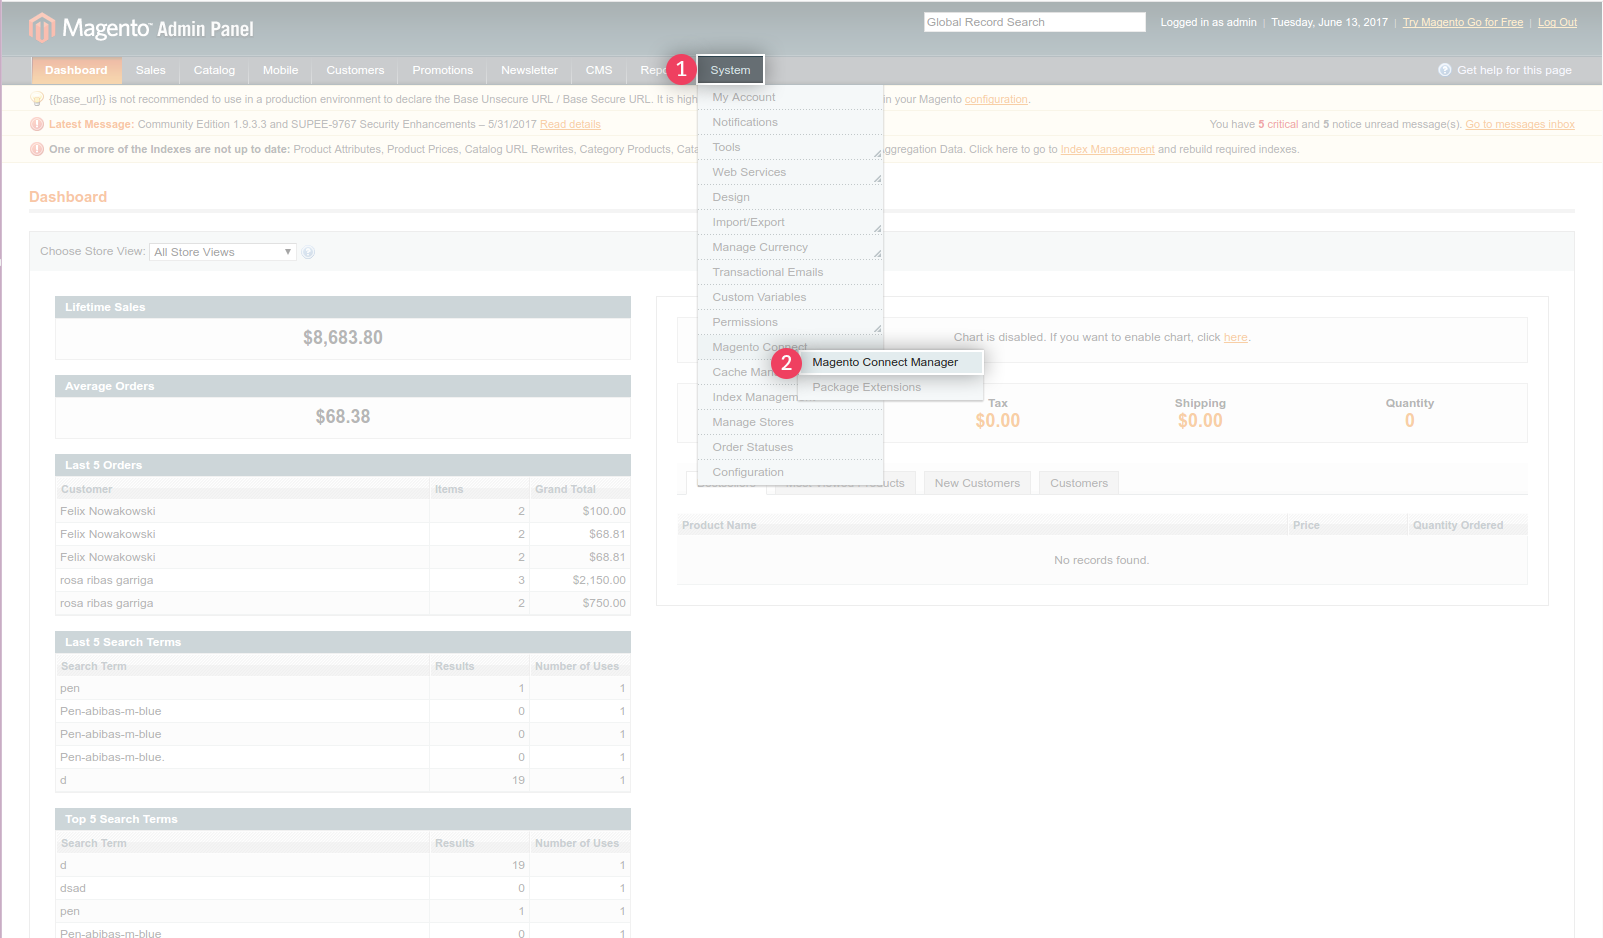Open the Mobile menu

pyautogui.click(x=281, y=70)
